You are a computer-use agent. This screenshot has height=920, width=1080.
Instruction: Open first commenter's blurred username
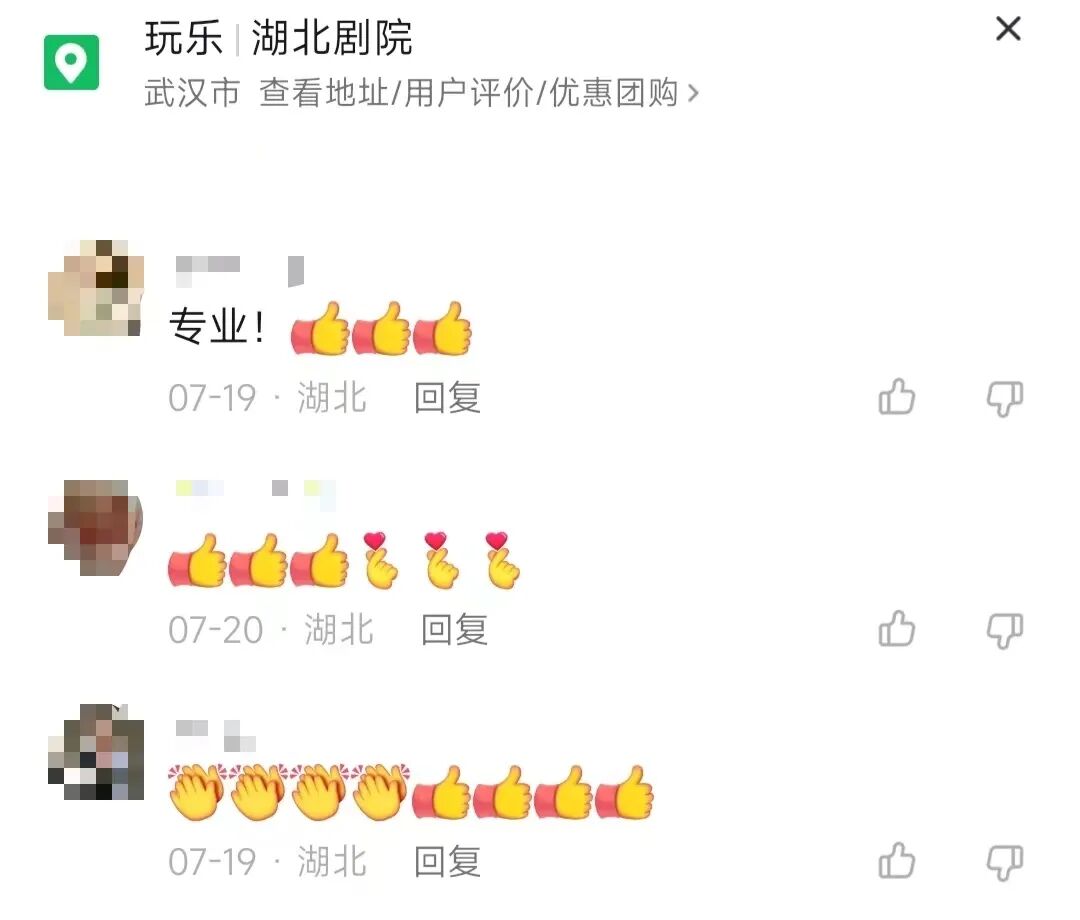click(x=239, y=271)
